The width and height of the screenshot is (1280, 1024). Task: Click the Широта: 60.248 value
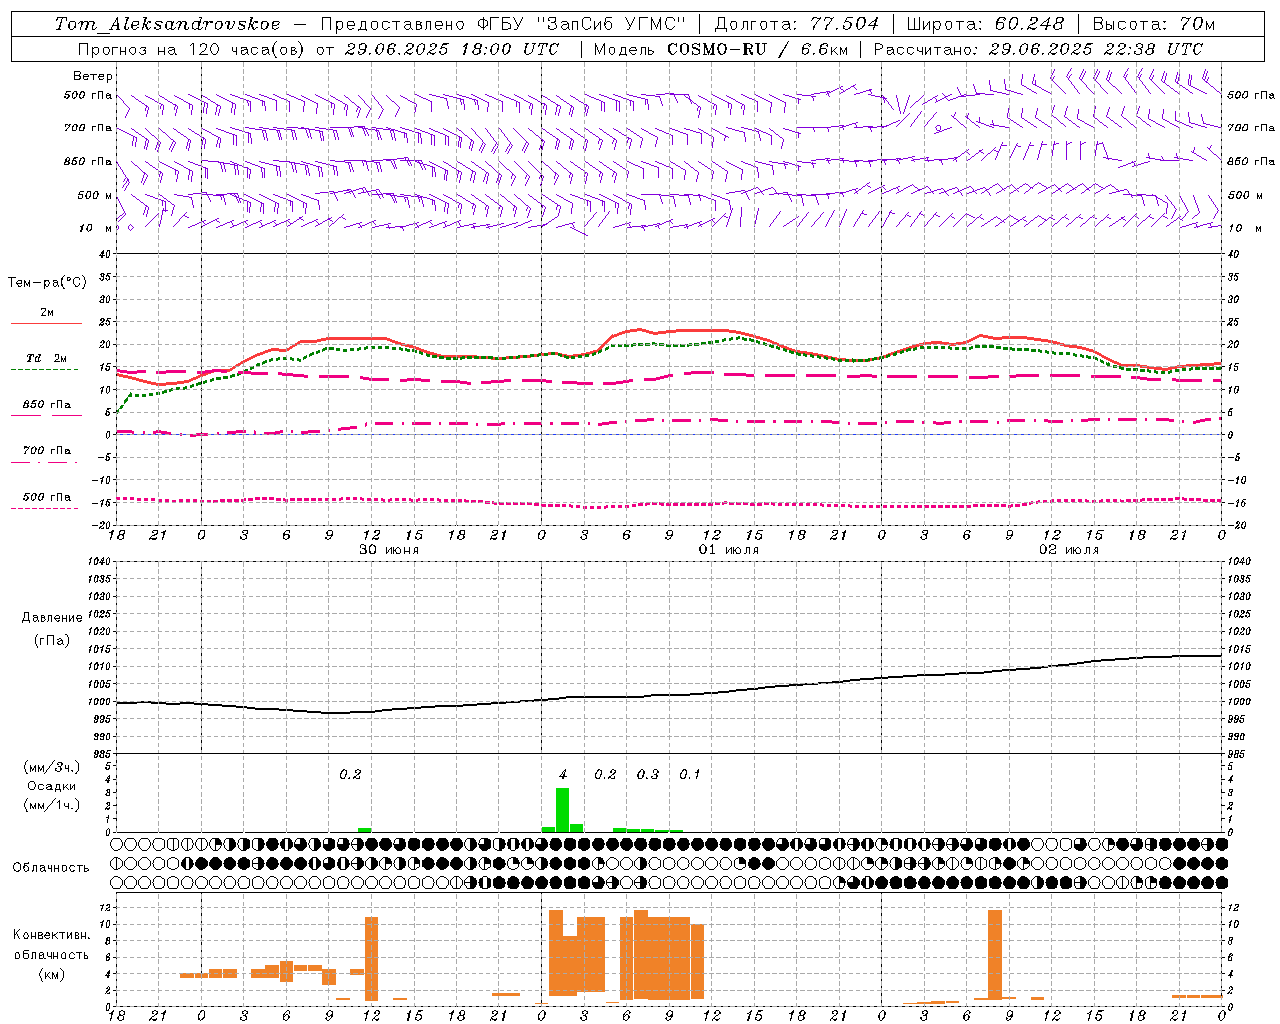point(985,23)
